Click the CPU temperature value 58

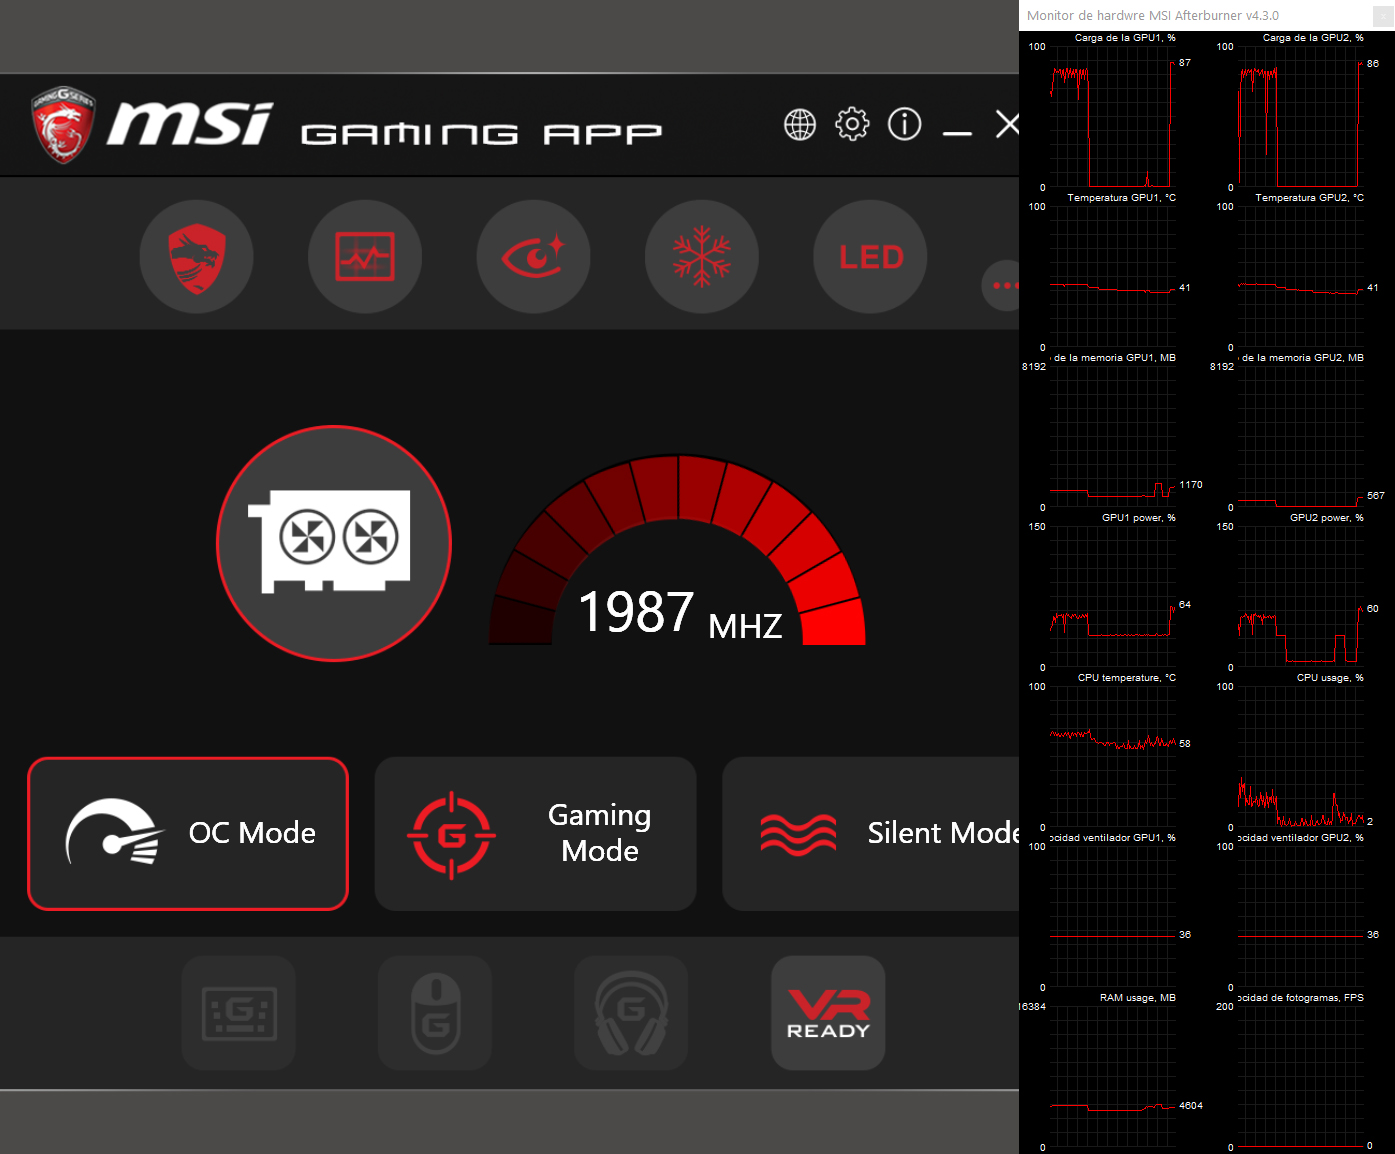point(1185,744)
